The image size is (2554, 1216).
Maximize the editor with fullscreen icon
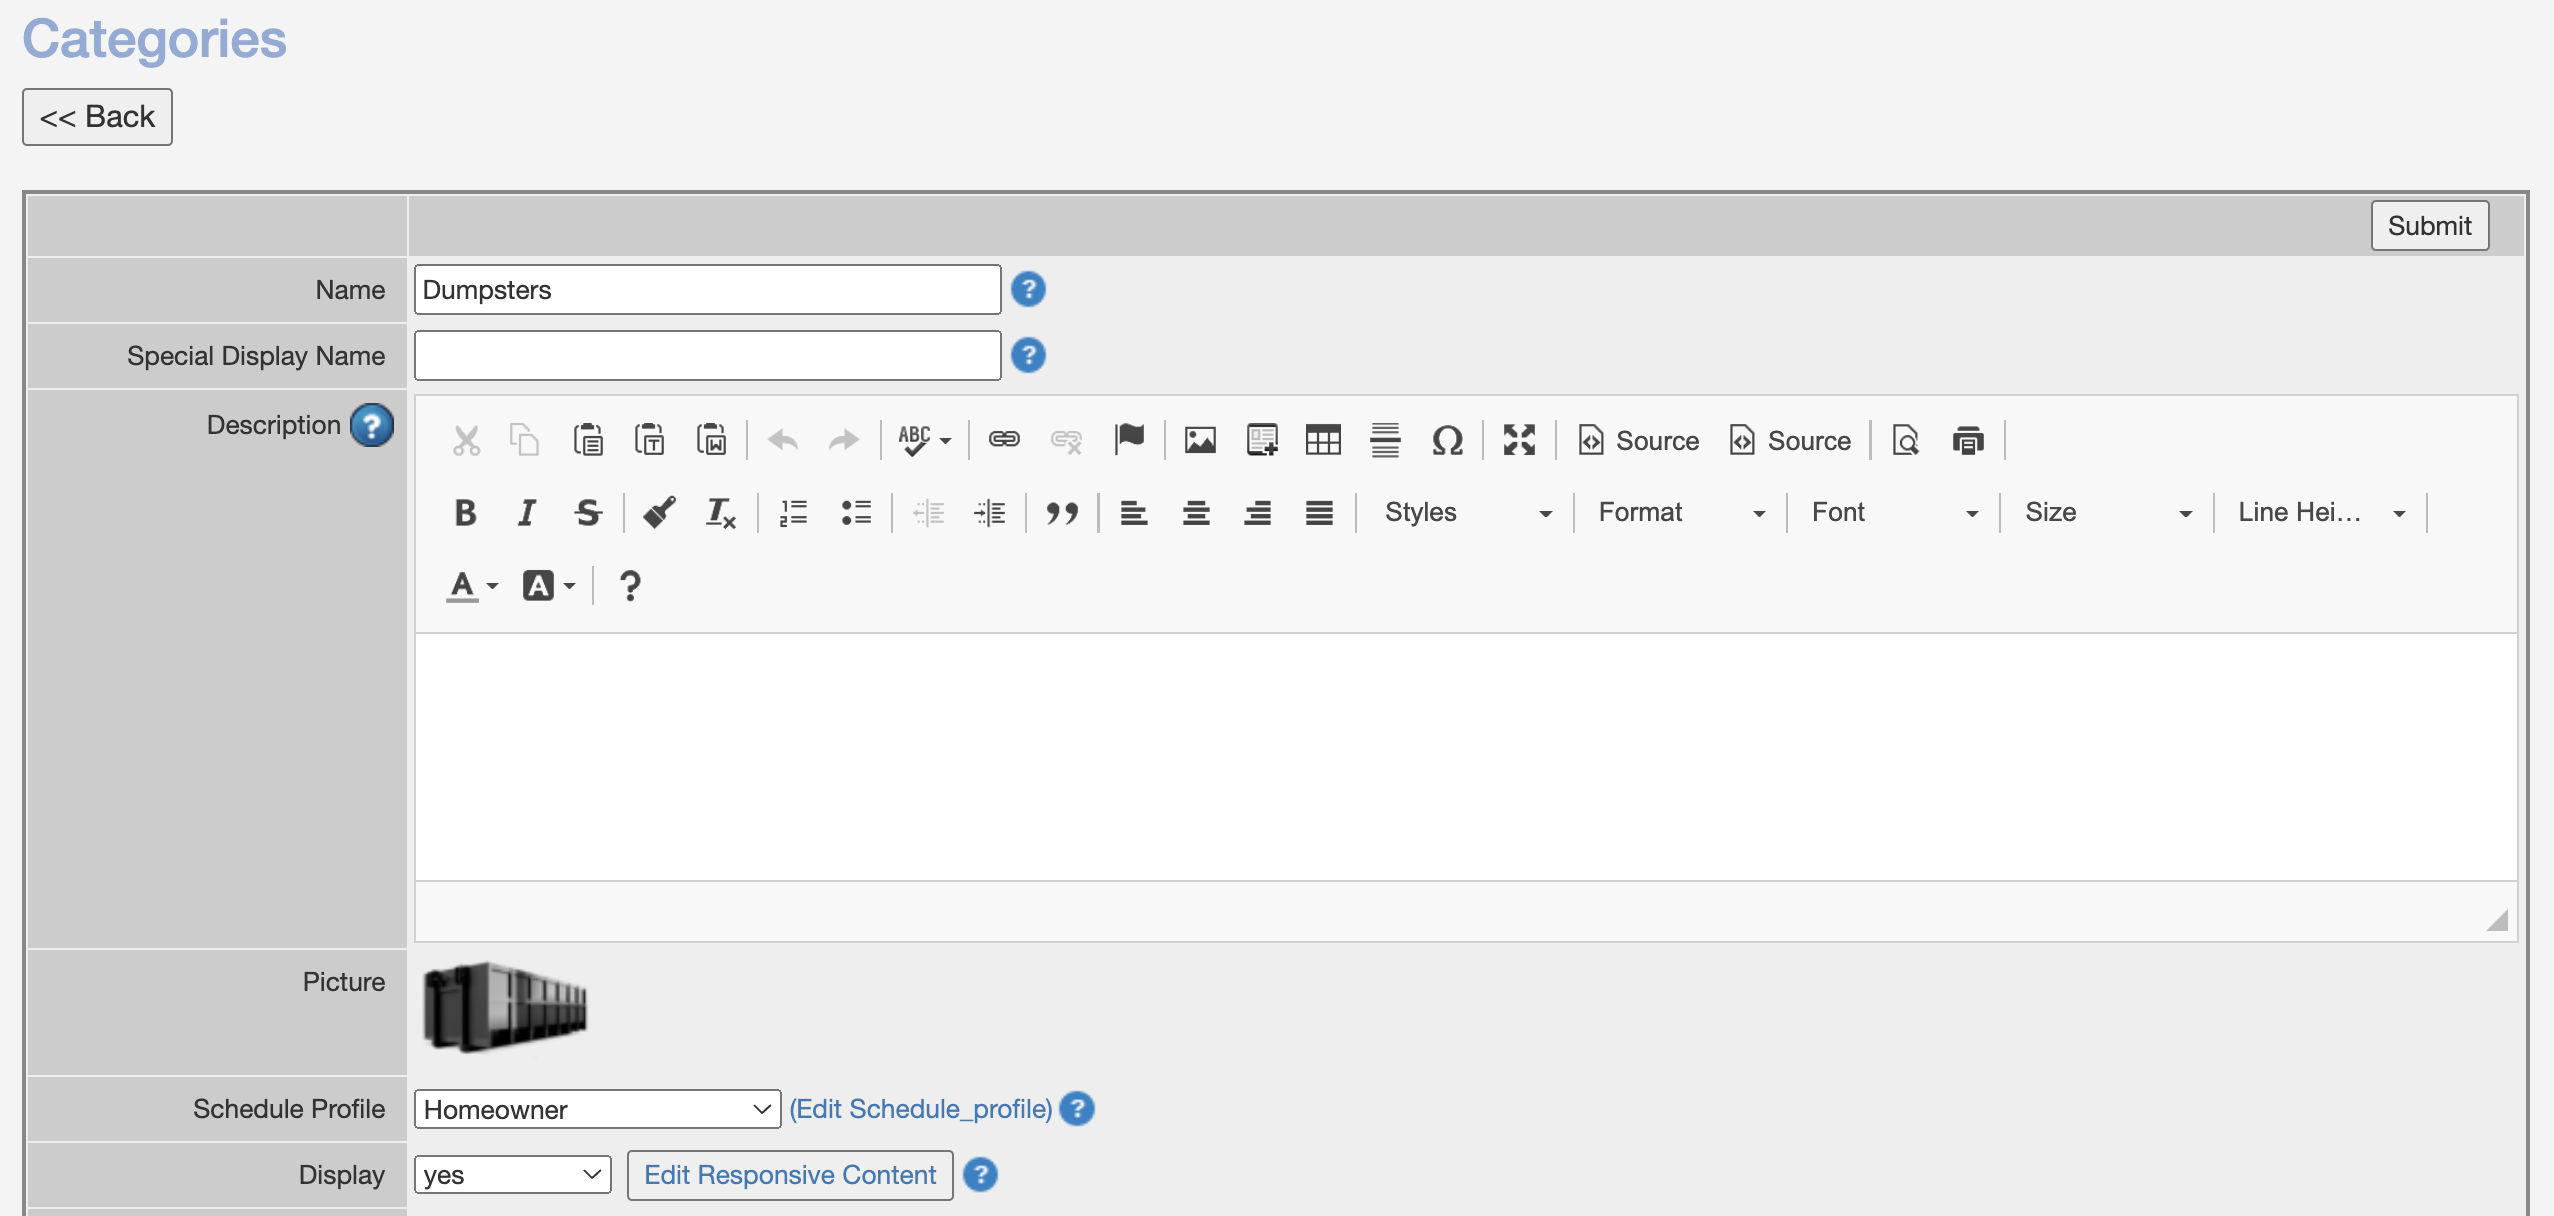tap(1519, 440)
